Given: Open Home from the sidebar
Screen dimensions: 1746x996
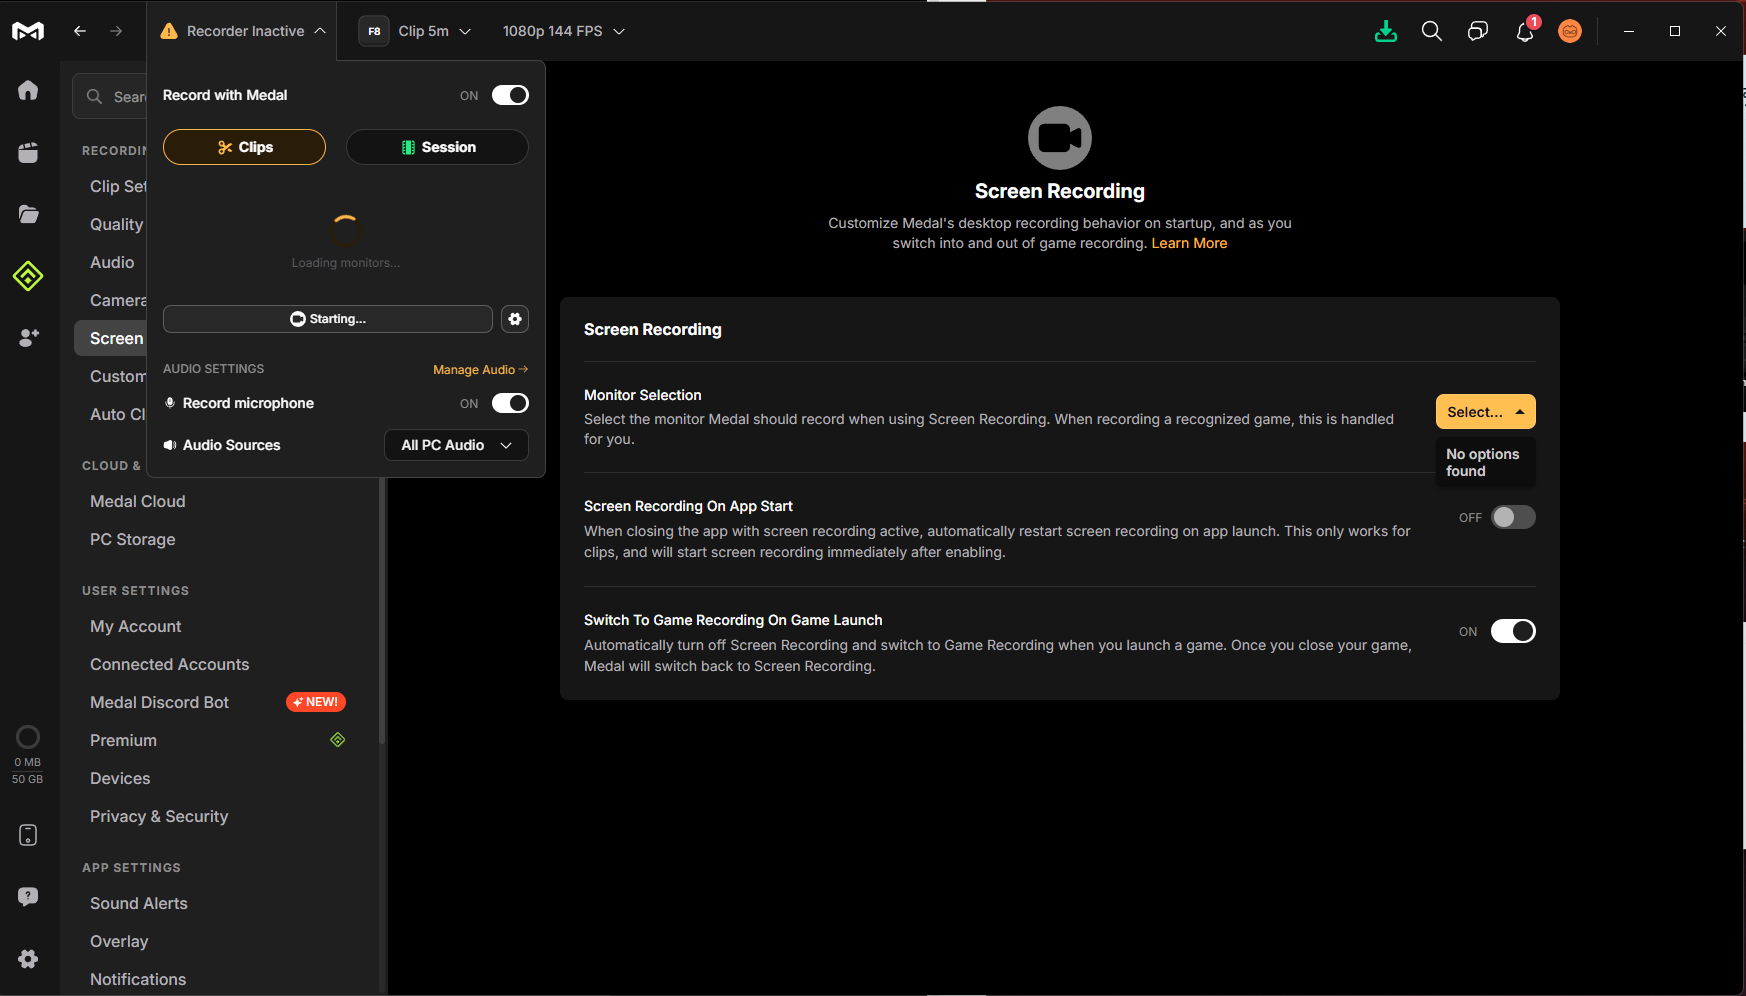Looking at the screenshot, I should coord(28,90).
